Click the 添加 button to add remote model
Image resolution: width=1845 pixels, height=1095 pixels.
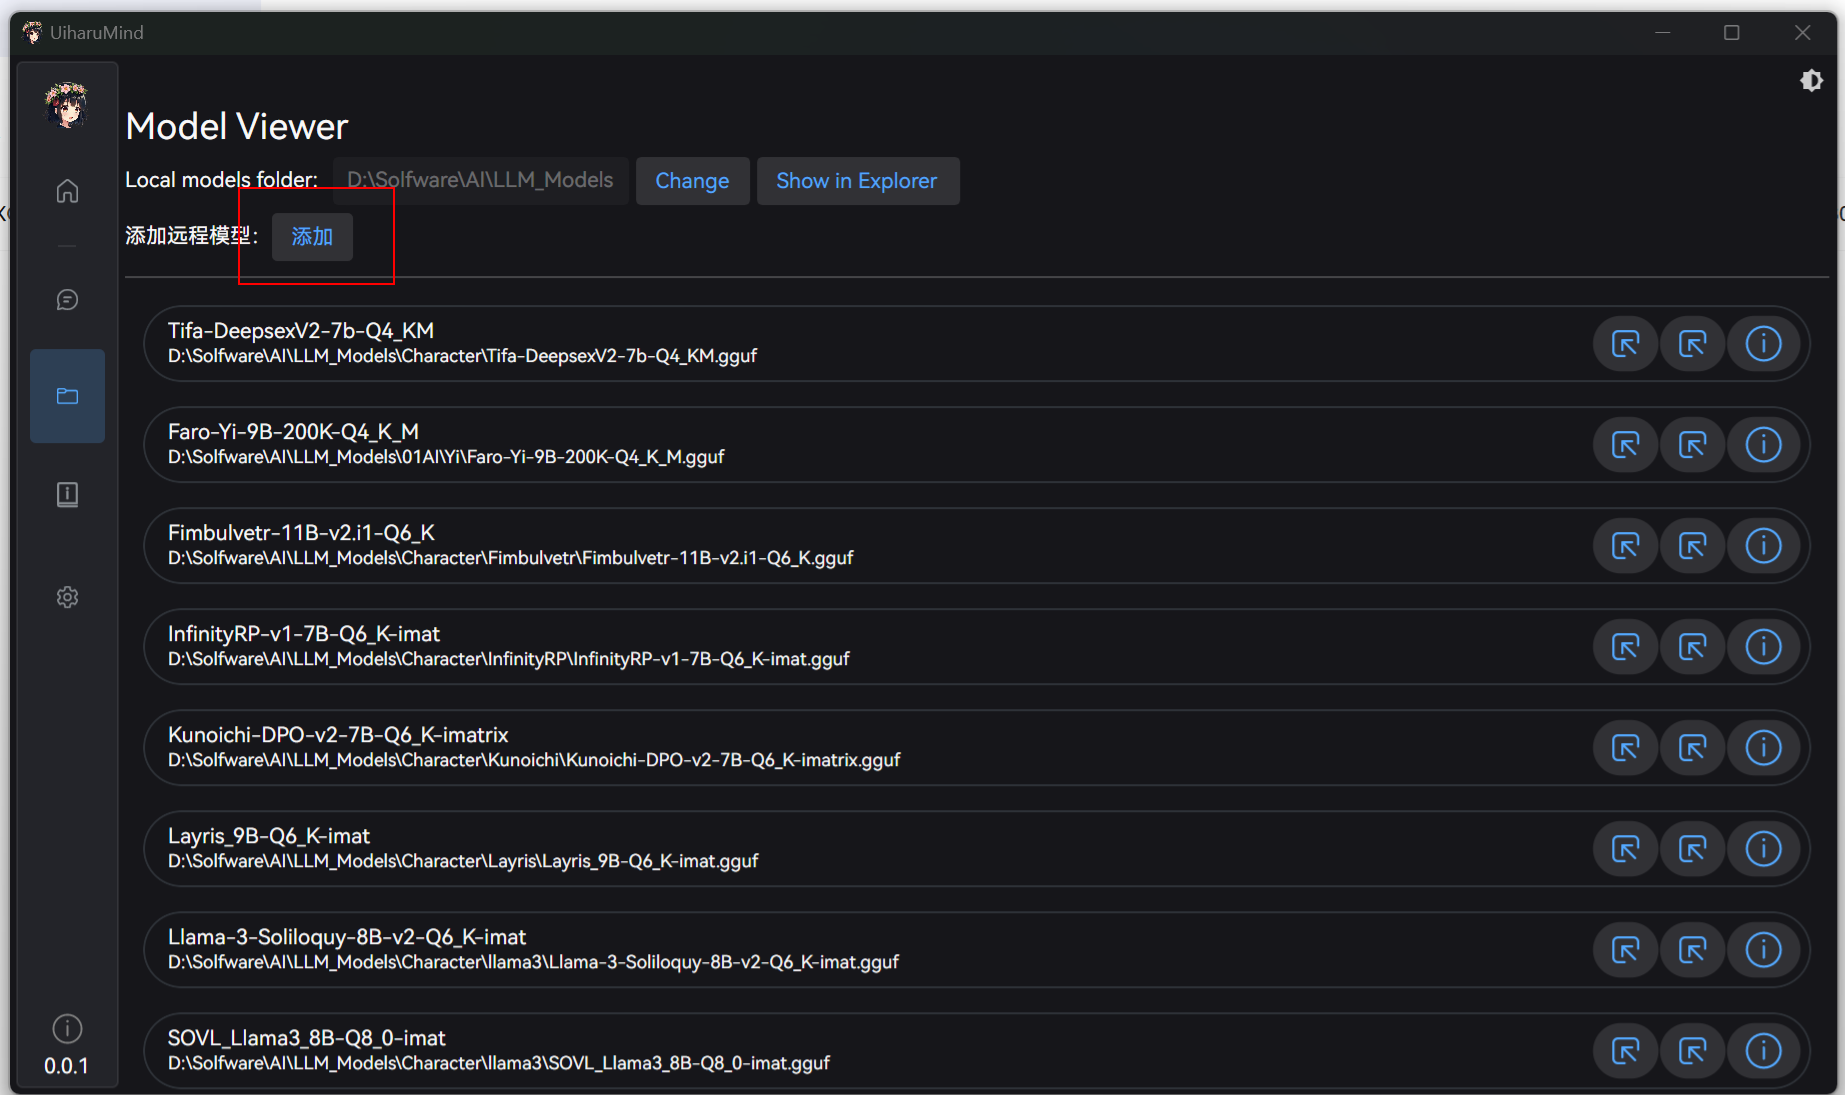coord(312,237)
